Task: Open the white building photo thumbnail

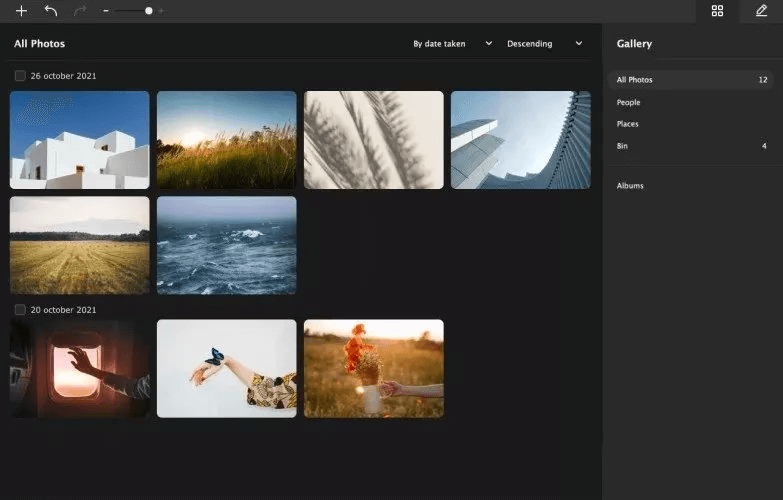Action: (x=80, y=140)
